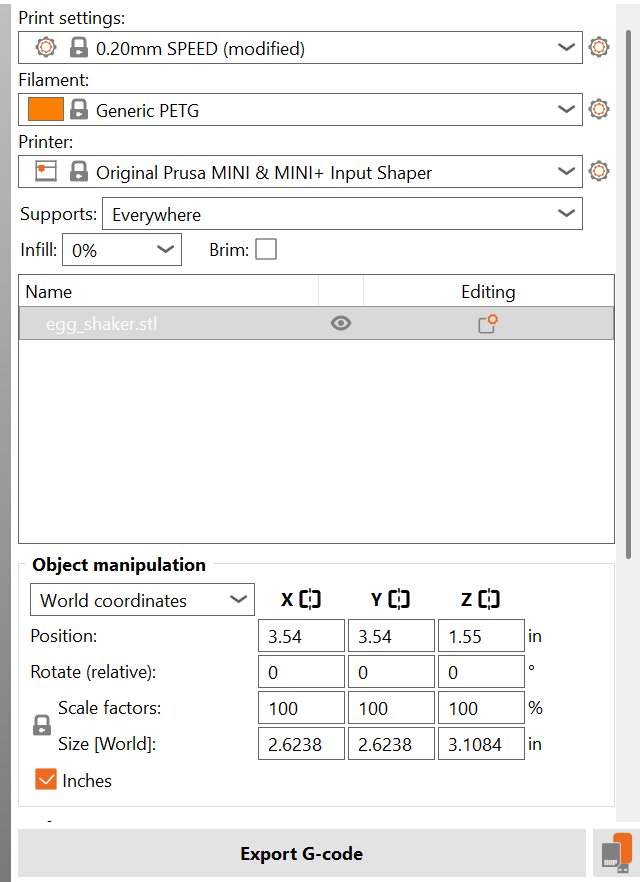Click Size Z field showing 3.1084

click(481, 744)
